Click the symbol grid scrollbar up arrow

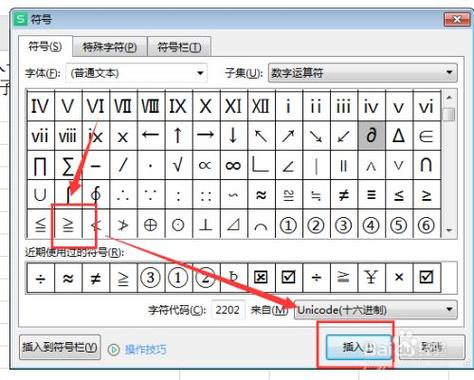pyautogui.click(x=449, y=98)
